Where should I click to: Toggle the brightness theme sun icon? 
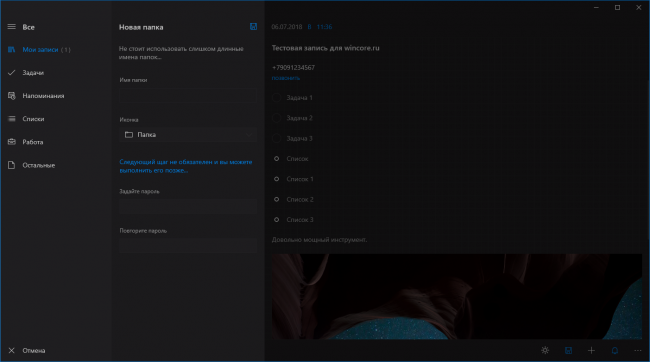545,350
